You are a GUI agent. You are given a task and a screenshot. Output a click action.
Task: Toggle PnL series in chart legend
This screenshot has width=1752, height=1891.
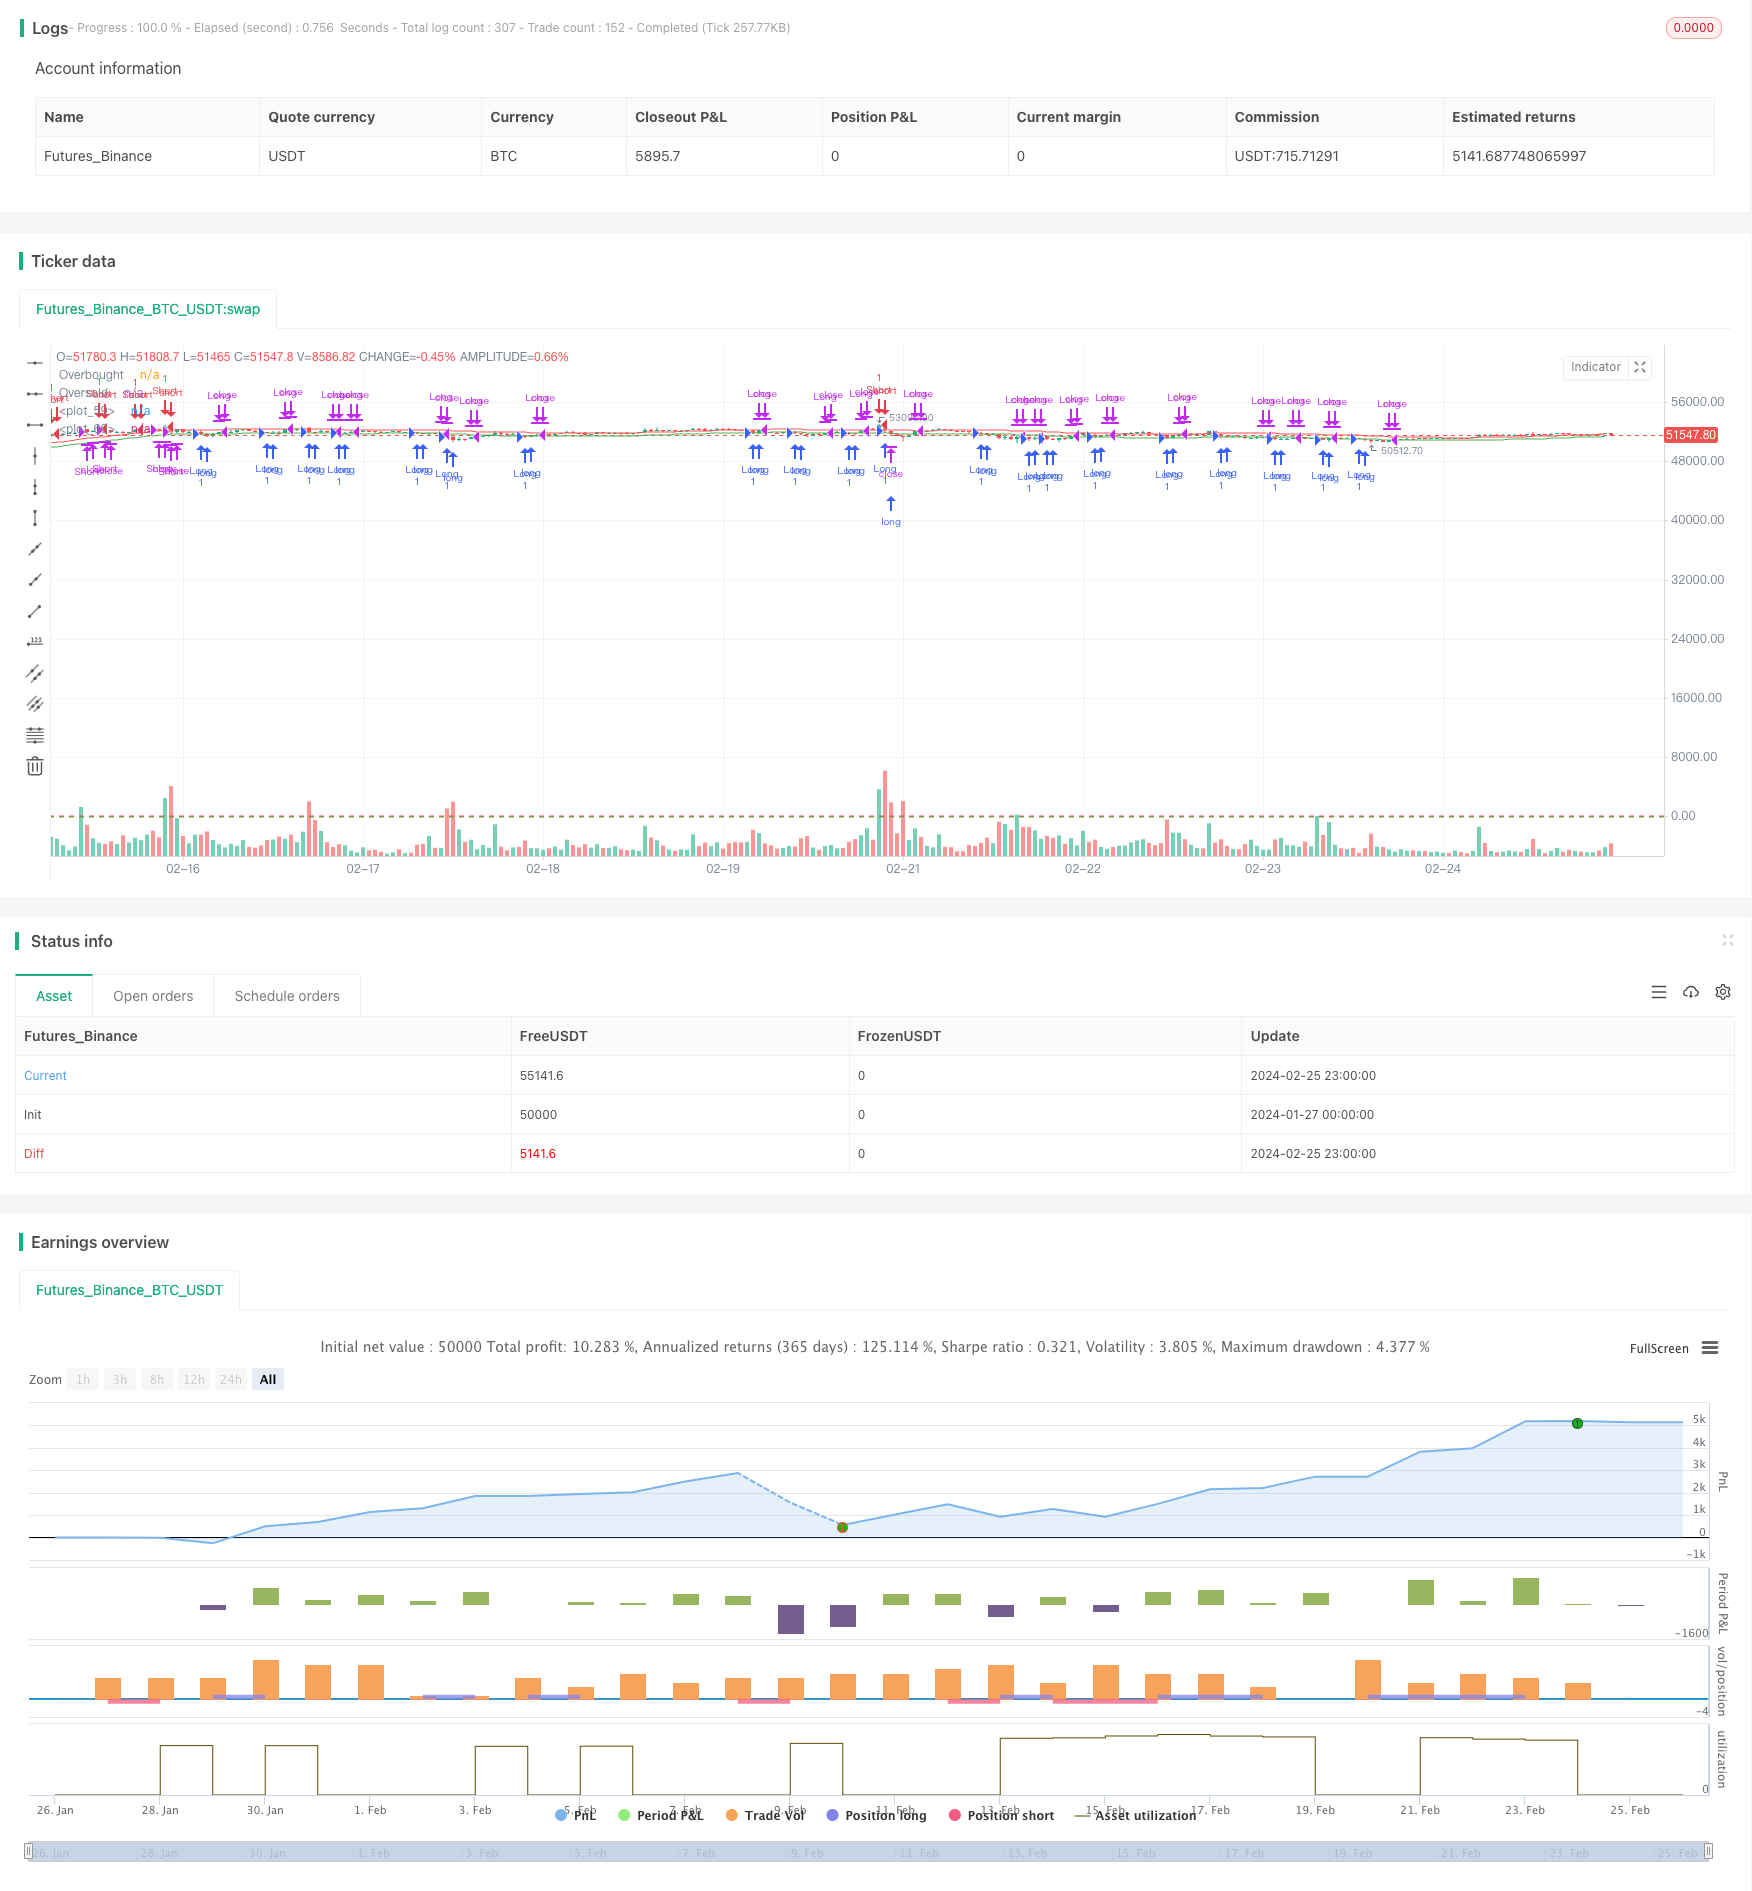click(576, 1815)
